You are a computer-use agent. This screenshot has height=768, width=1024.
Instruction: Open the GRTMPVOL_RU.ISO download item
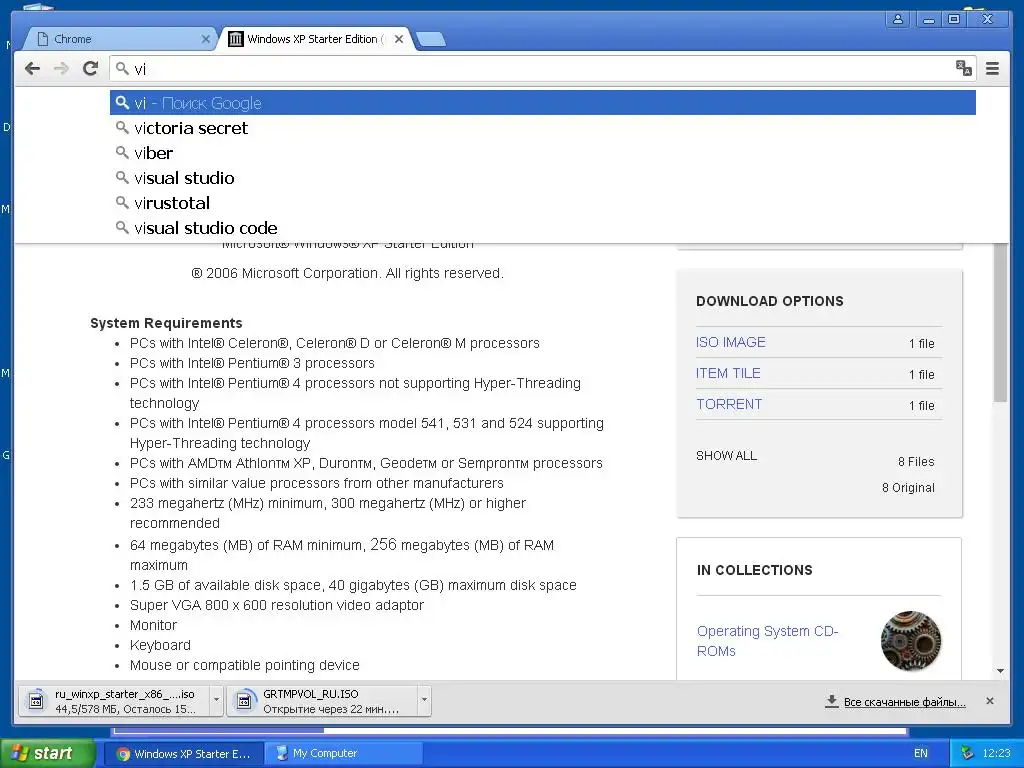(x=323, y=701)
